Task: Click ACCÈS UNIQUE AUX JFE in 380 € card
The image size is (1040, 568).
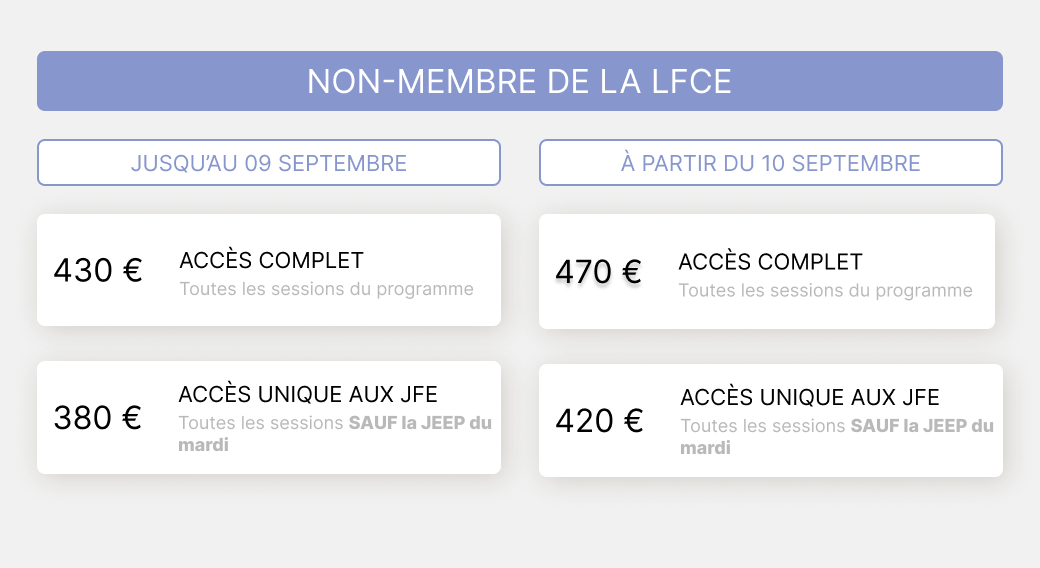Action: (x=308, y=394)
